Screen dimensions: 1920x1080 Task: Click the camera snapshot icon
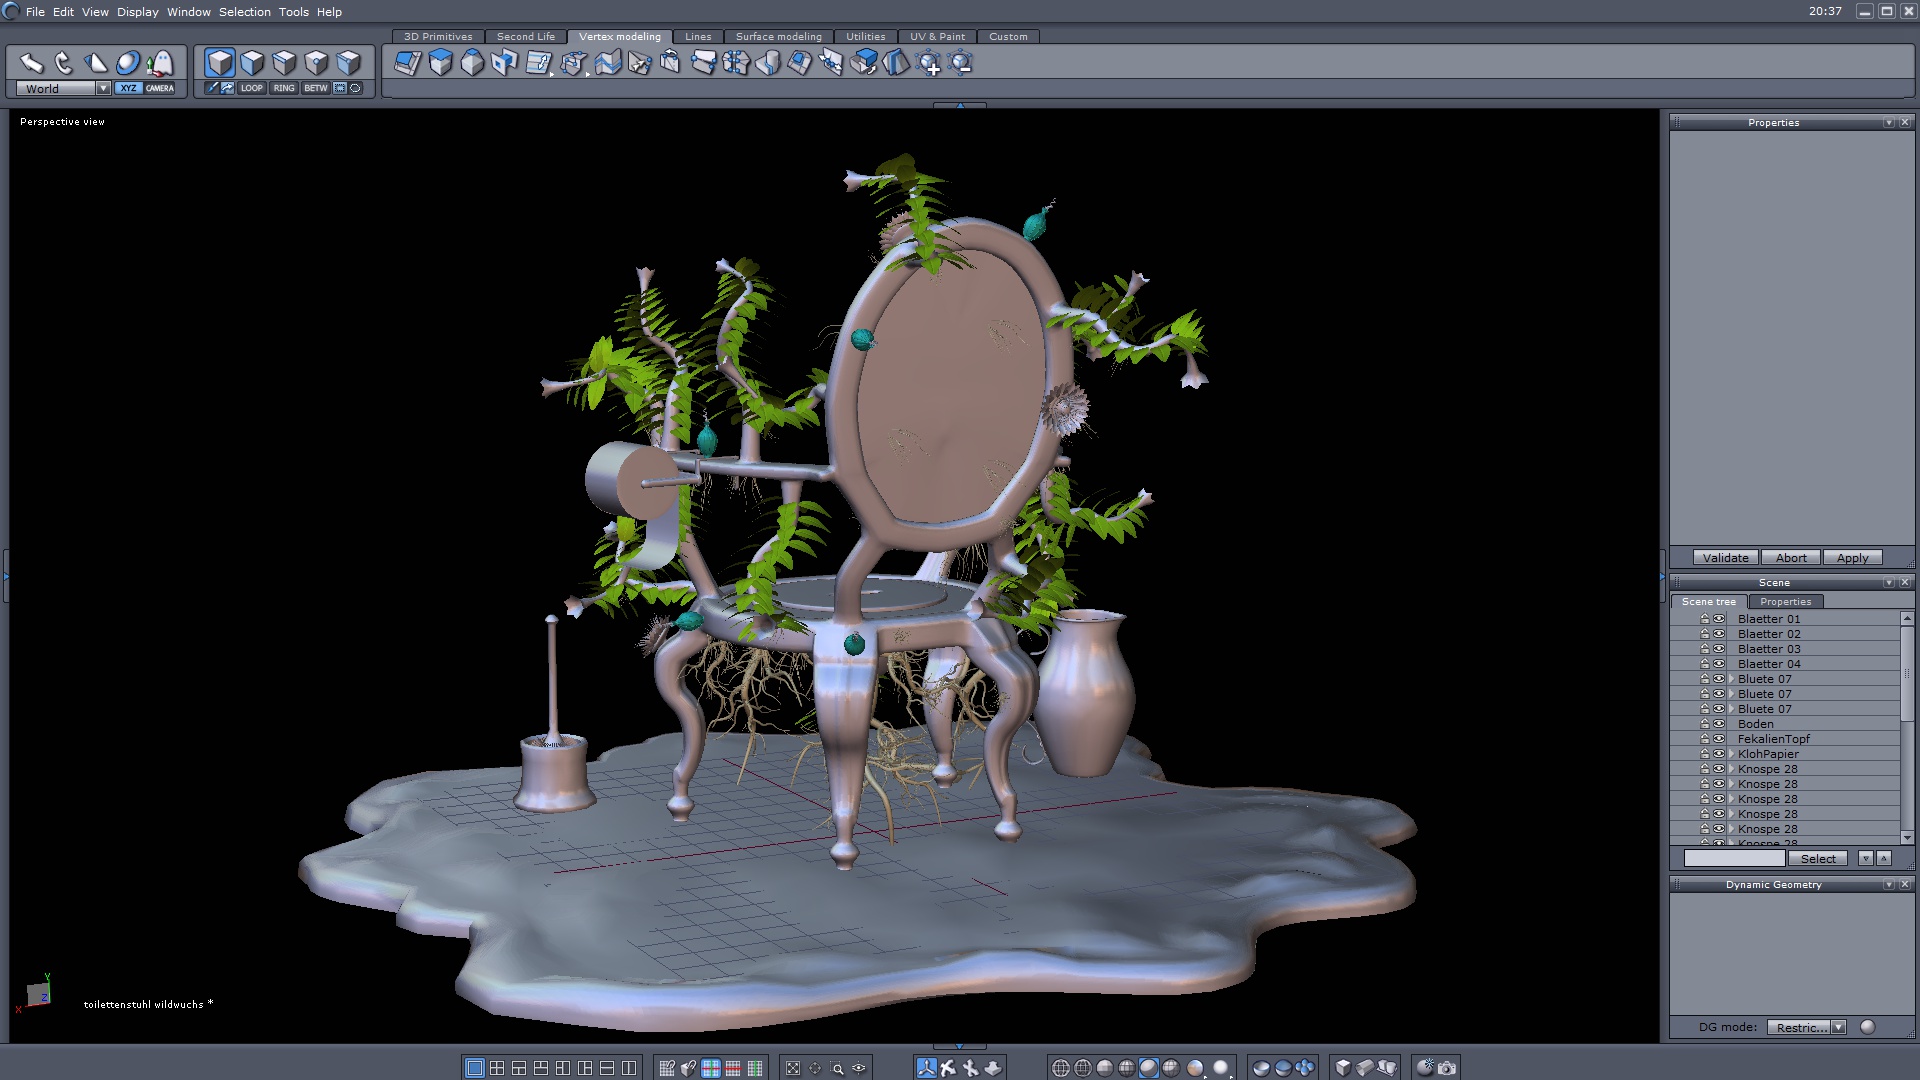(x=1447, y=1068)
